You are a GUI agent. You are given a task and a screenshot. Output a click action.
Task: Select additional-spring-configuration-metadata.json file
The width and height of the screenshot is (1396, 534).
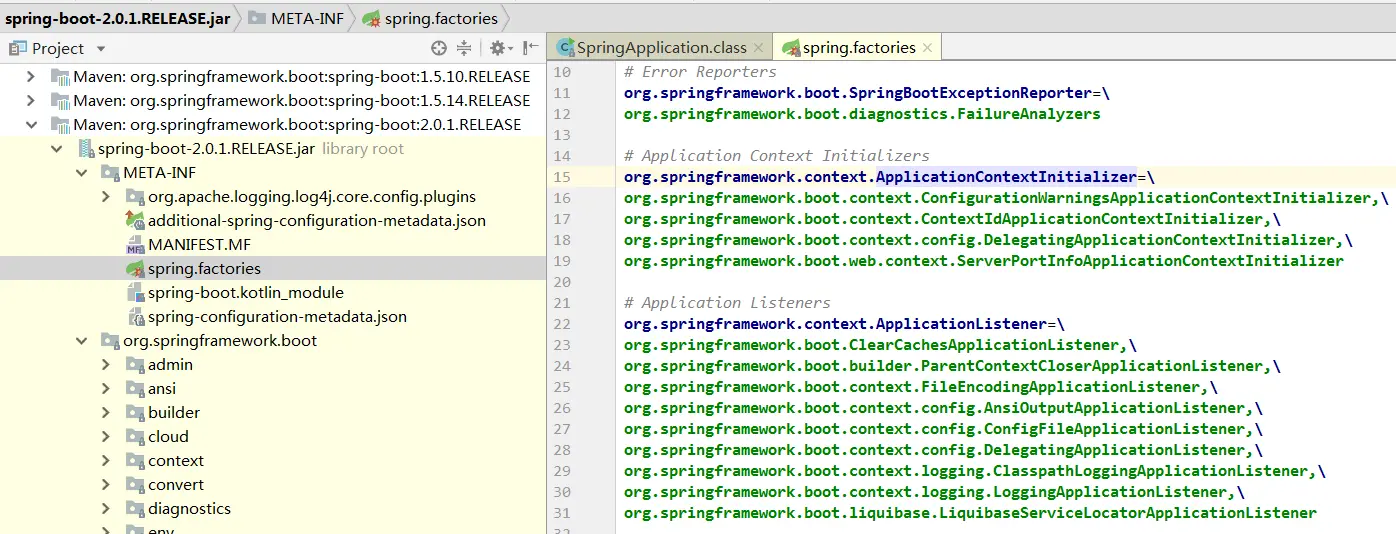(317, 220)
